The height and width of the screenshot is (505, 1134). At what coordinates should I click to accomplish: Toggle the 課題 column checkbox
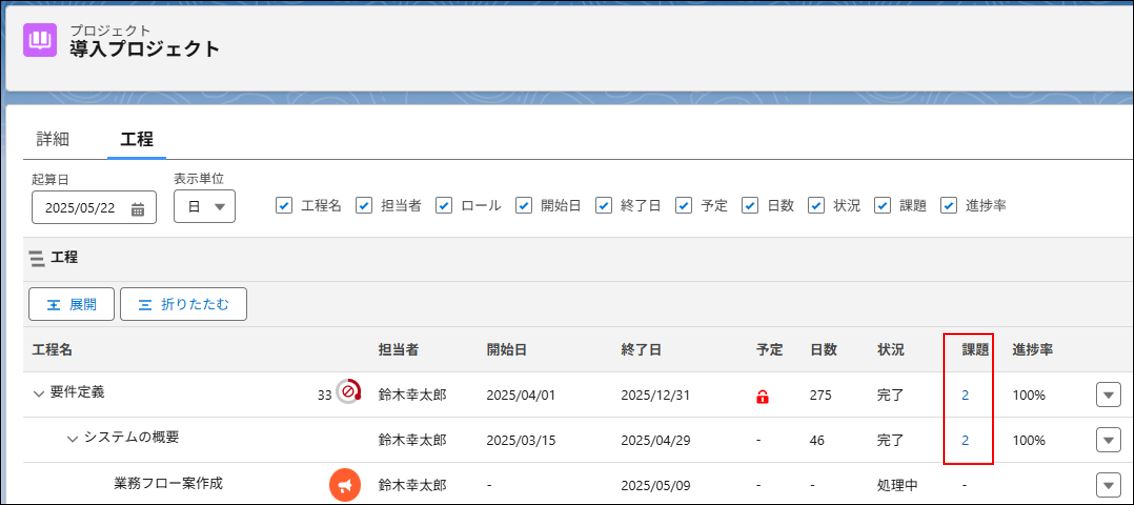pyautogui.click(x=882, y=205)
